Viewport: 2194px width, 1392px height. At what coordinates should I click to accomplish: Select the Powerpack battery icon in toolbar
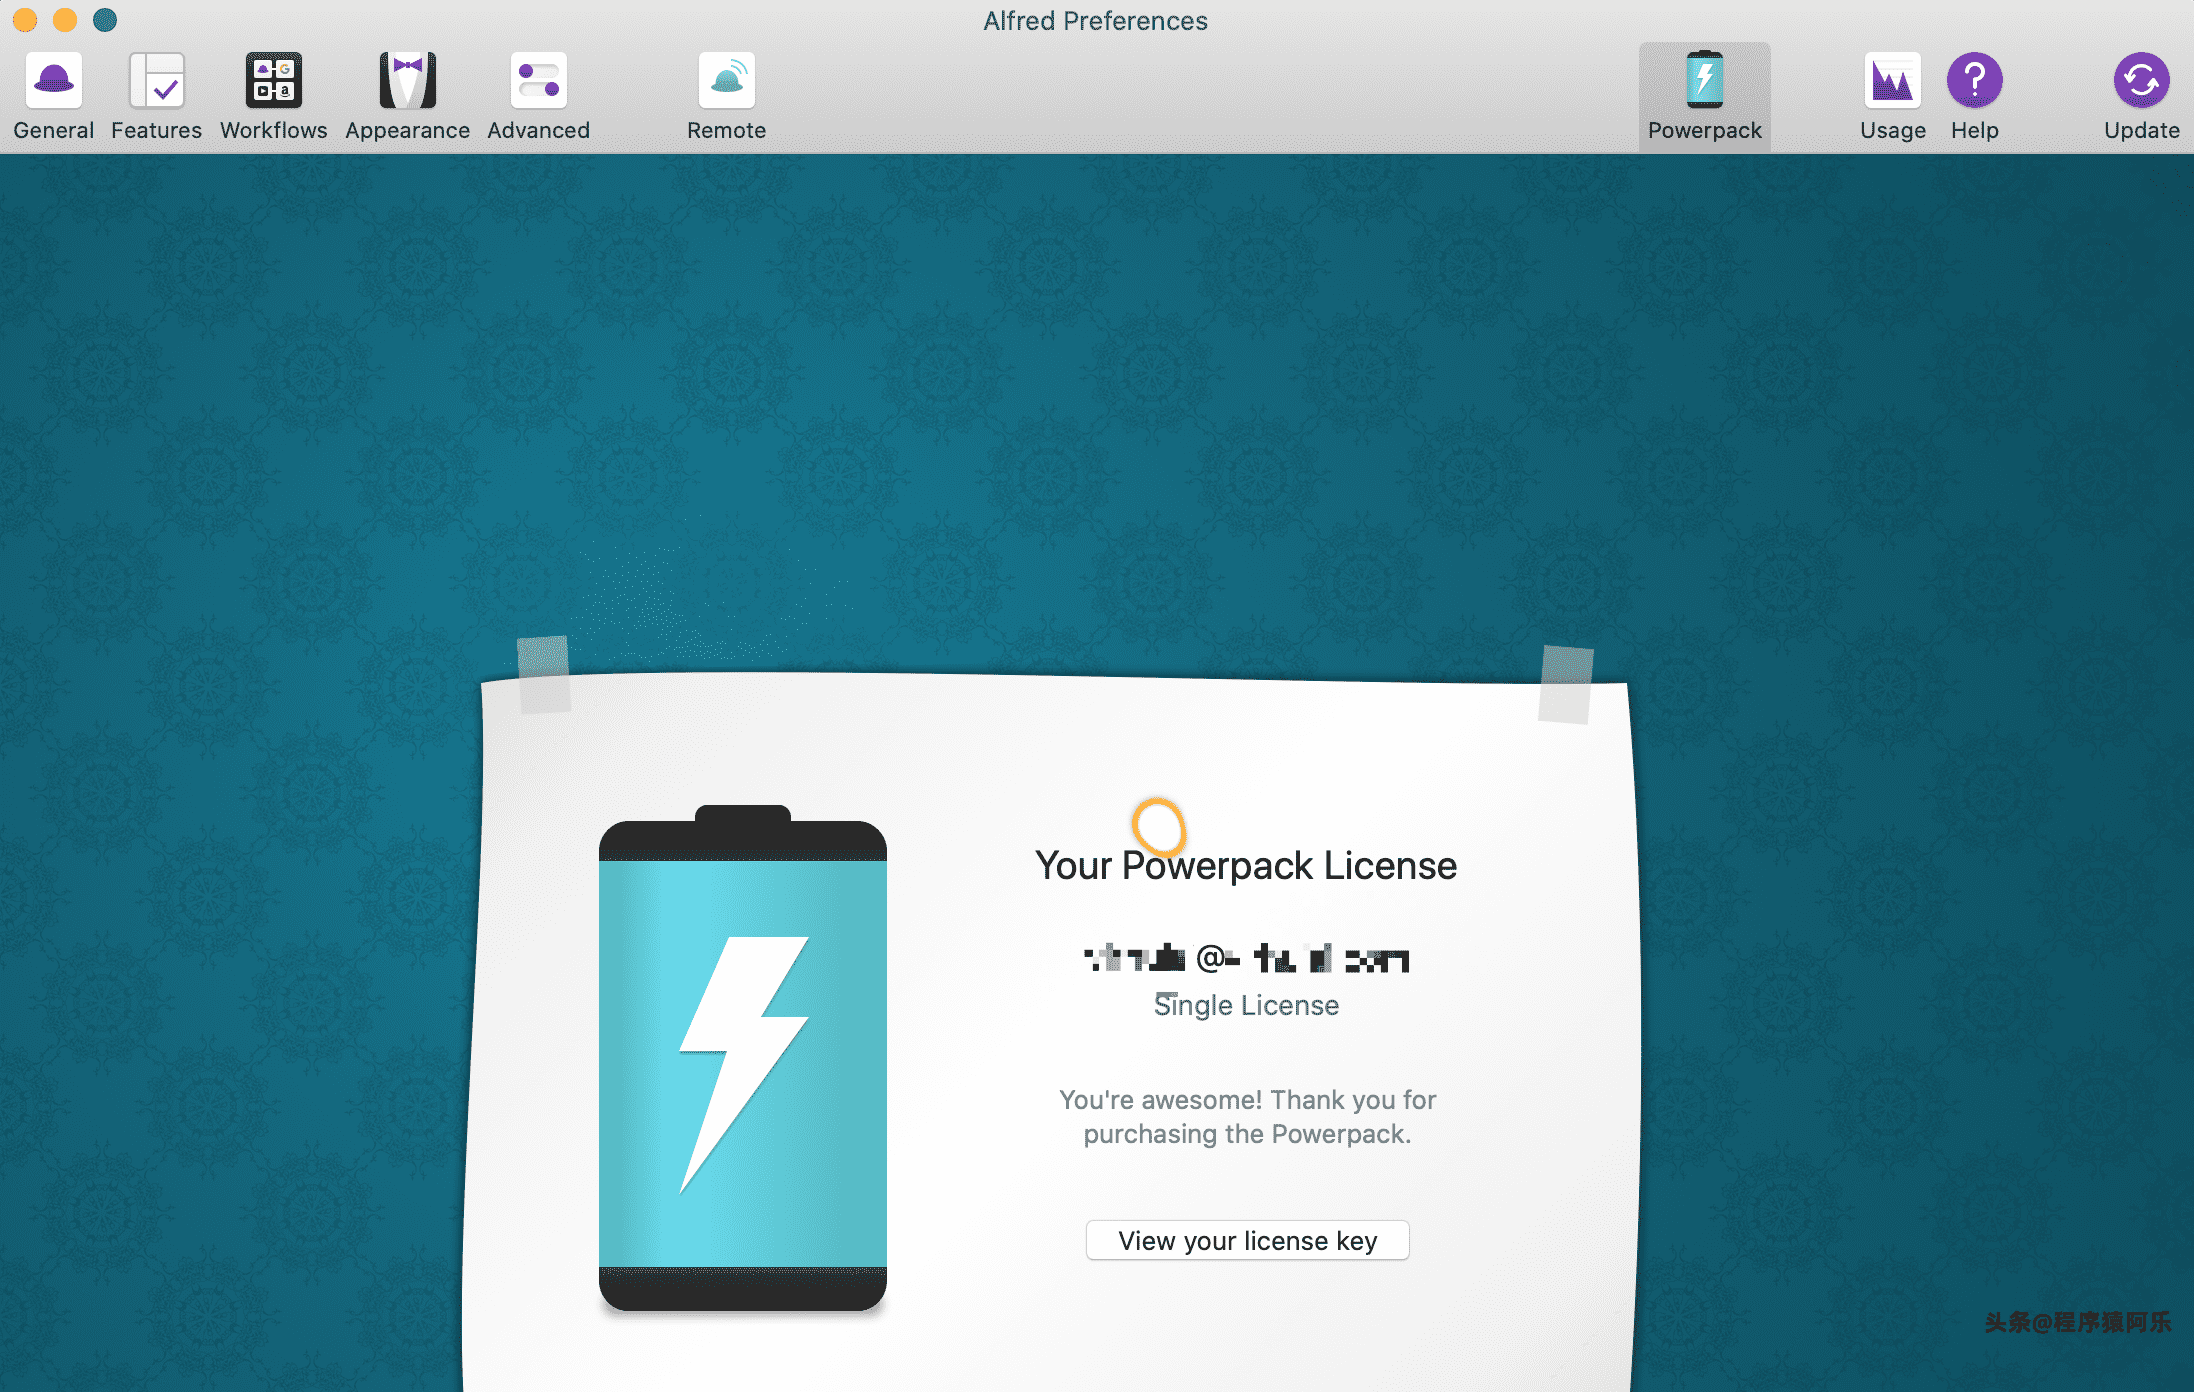point(1705,80)
